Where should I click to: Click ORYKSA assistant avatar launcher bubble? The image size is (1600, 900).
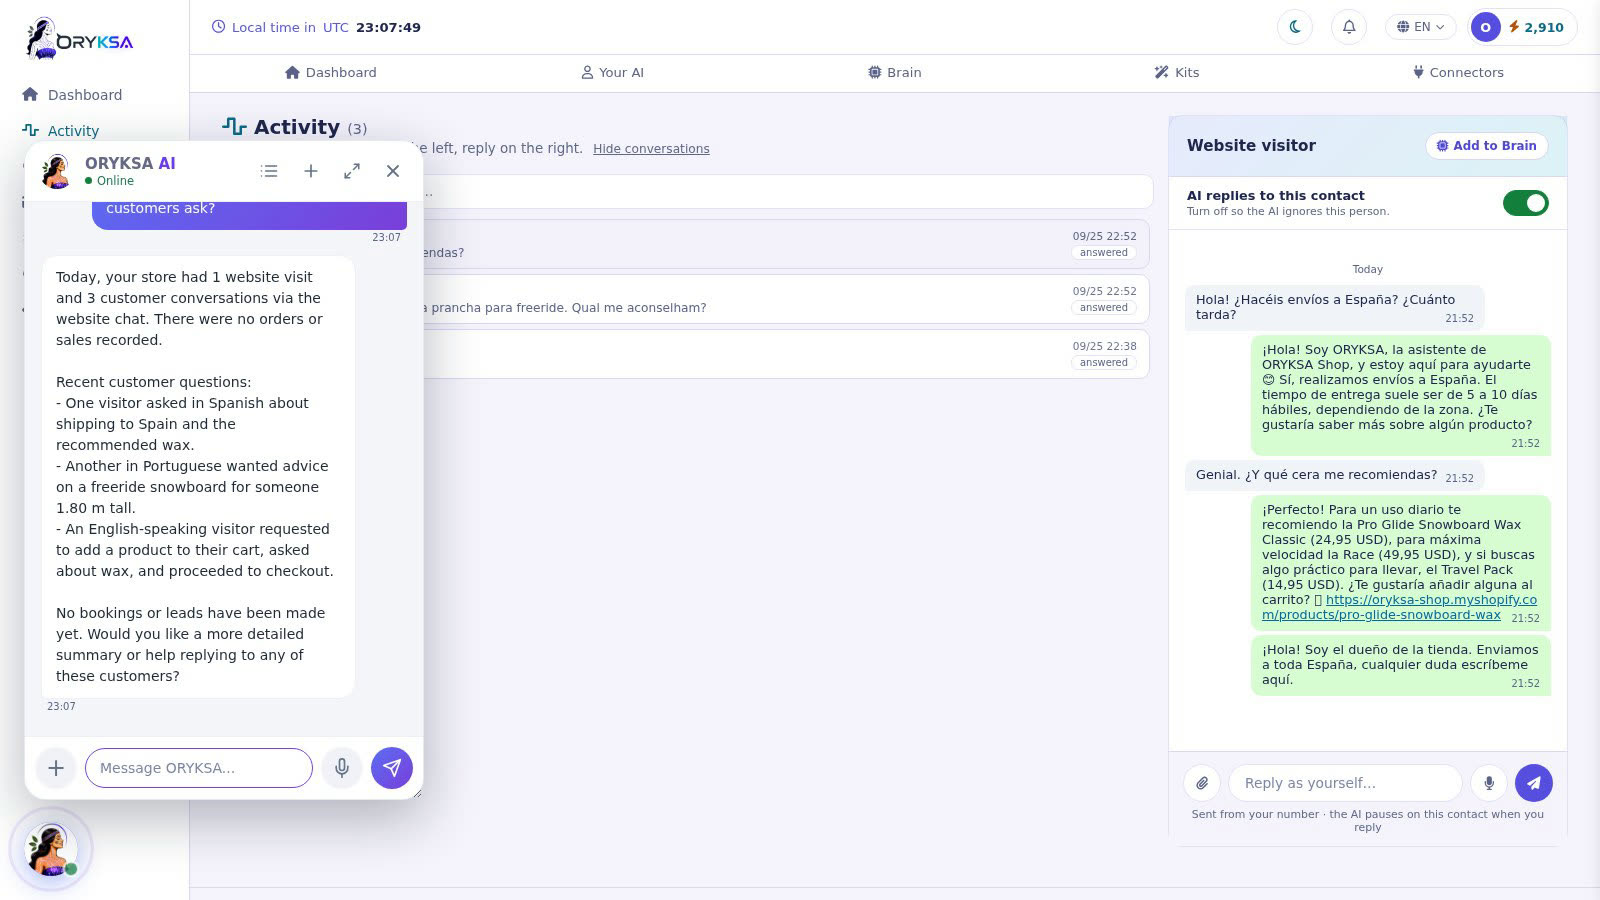(x=51, y=849)
